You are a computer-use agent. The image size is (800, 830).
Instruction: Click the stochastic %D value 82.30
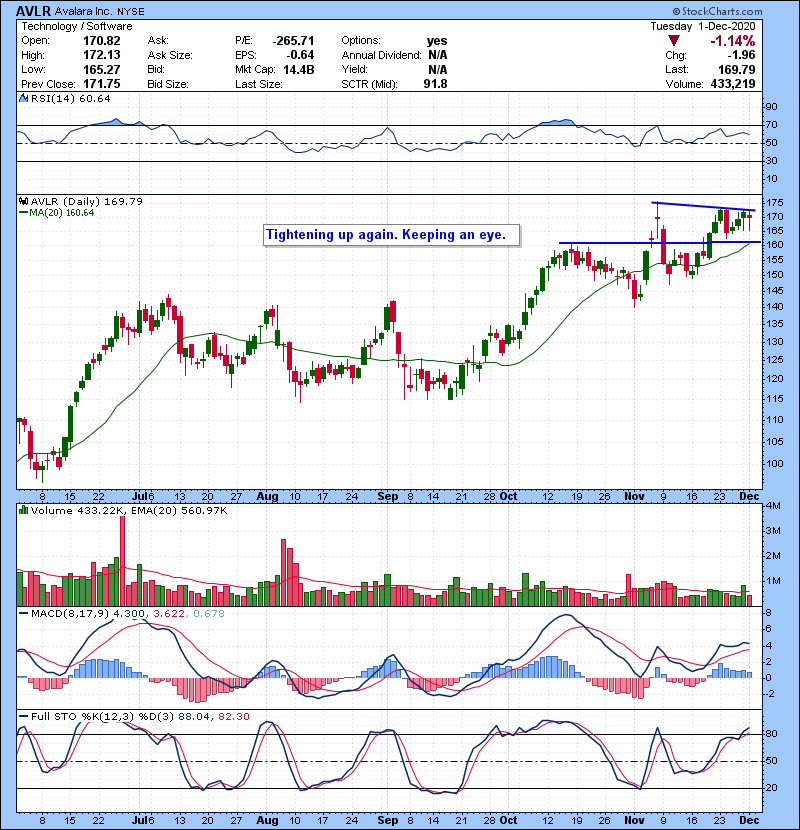[233, 716]
